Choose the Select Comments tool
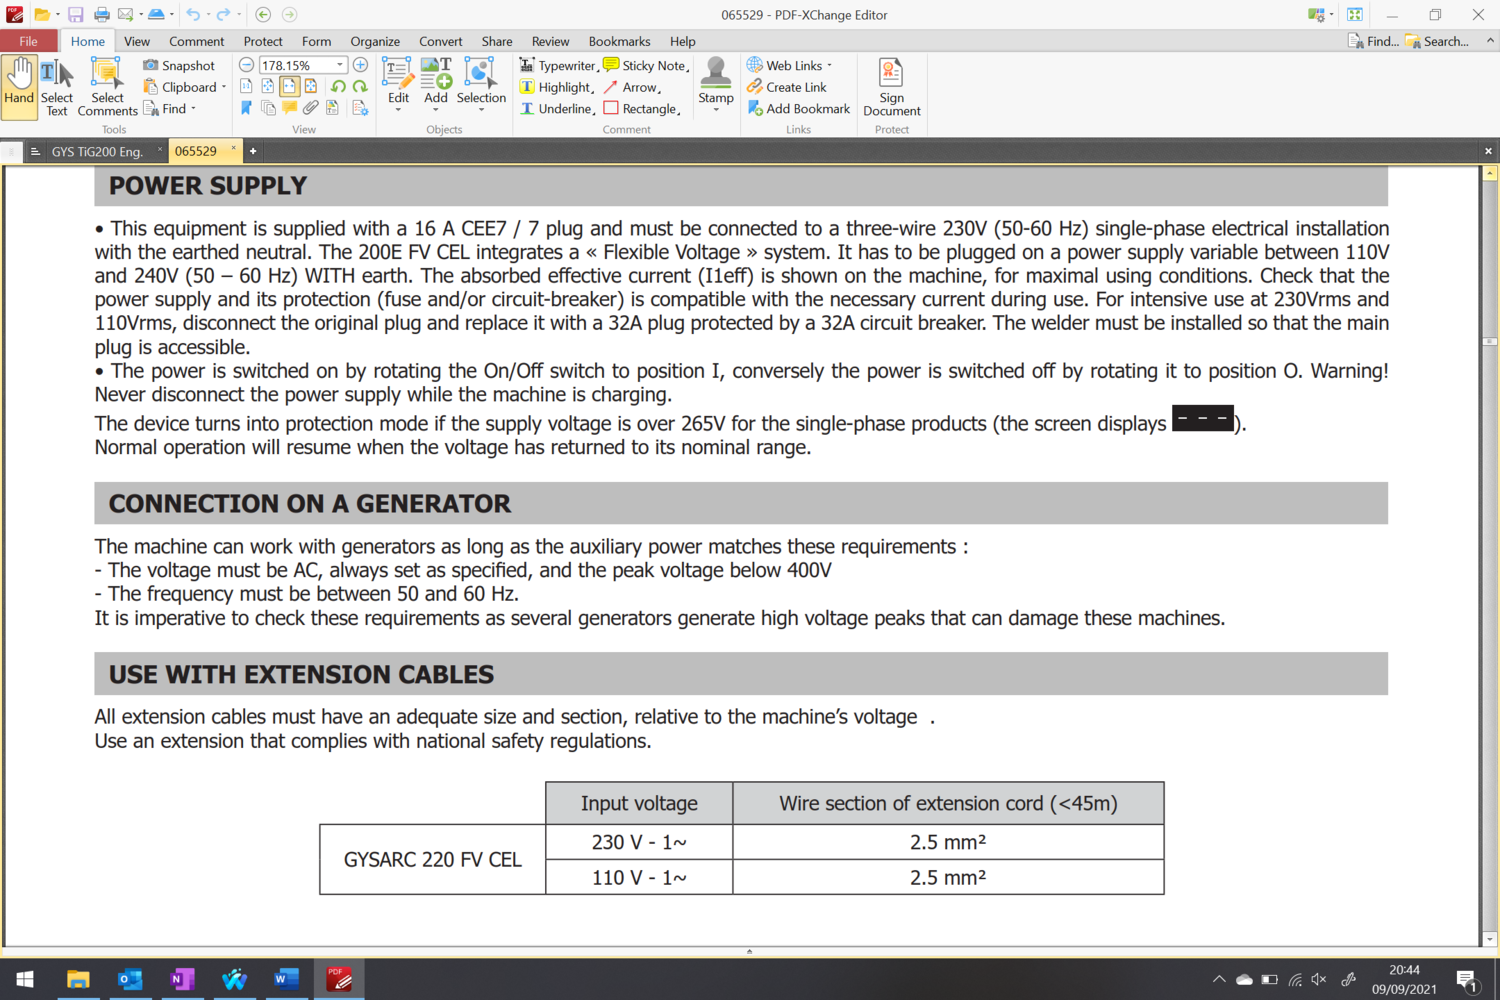This screenshot has height=1000, width=1500. pyautogui.click(x=107, y=87)
